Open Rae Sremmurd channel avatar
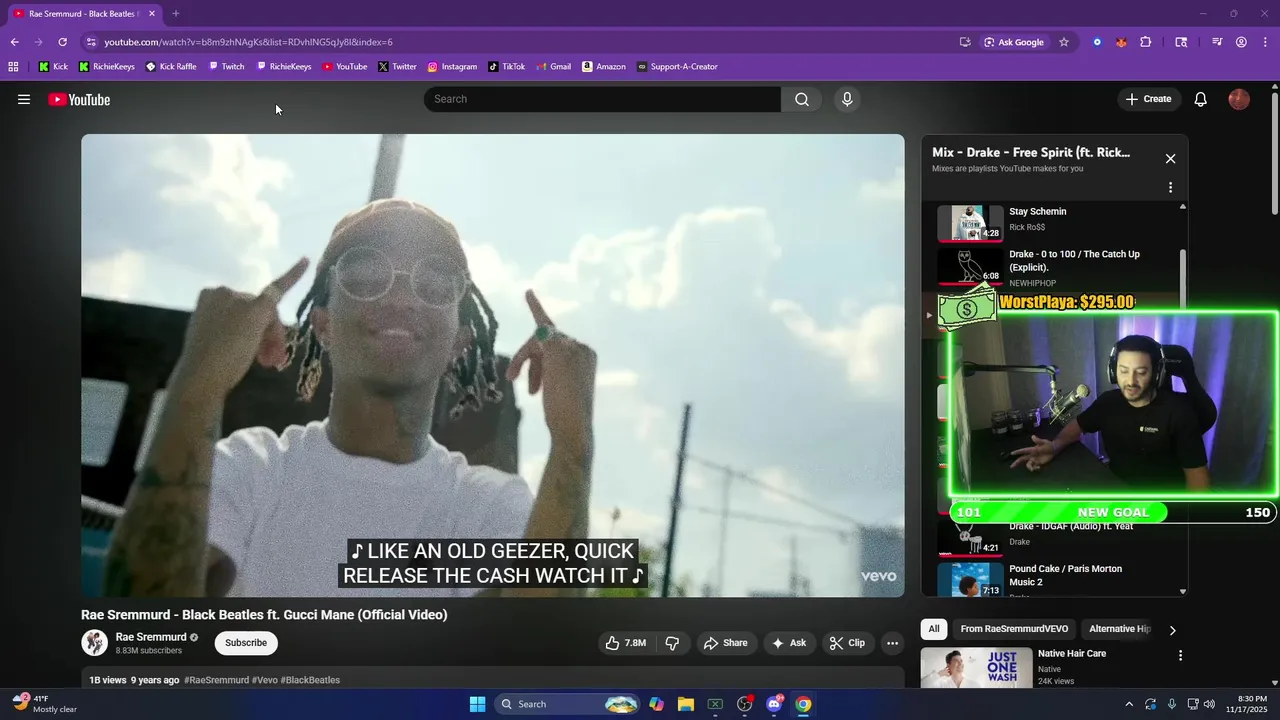 click(95, 643)
